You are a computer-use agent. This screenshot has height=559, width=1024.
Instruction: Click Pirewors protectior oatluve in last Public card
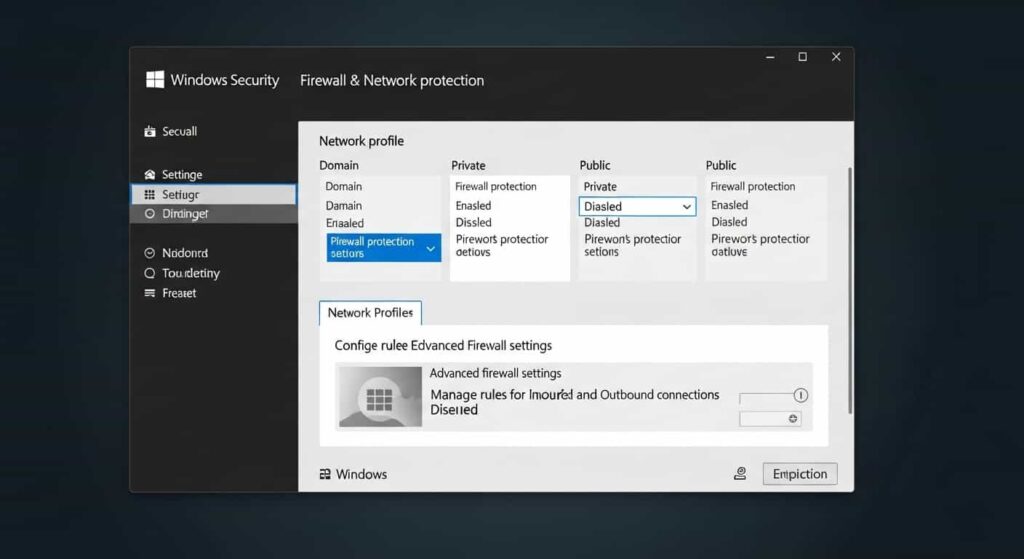click(760, 245)
